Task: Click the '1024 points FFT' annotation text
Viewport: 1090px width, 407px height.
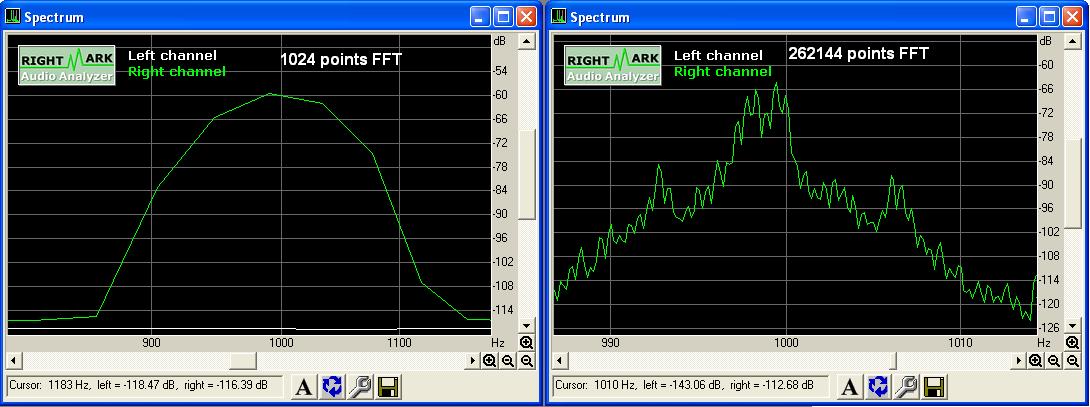Action: (341, 60)
